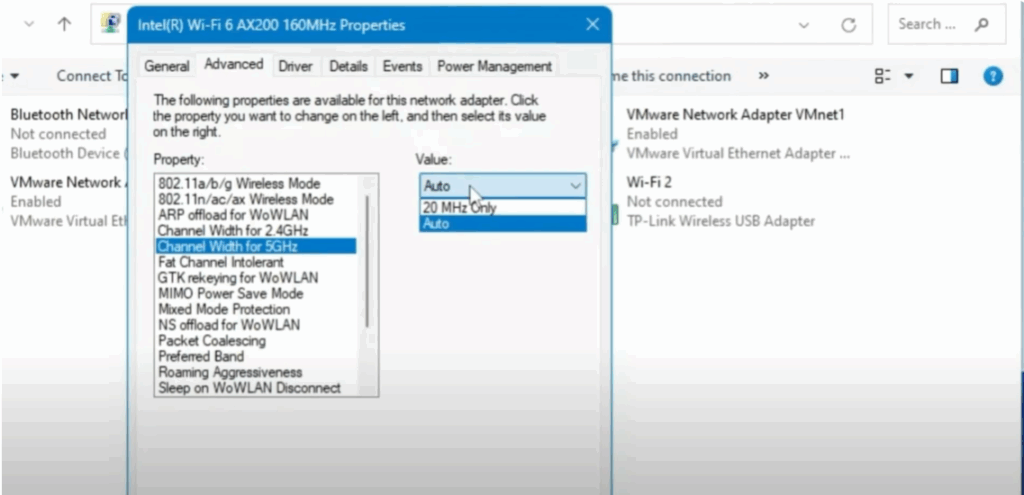
Task: Open Help with the question mark icon
Action: point(993,76)
